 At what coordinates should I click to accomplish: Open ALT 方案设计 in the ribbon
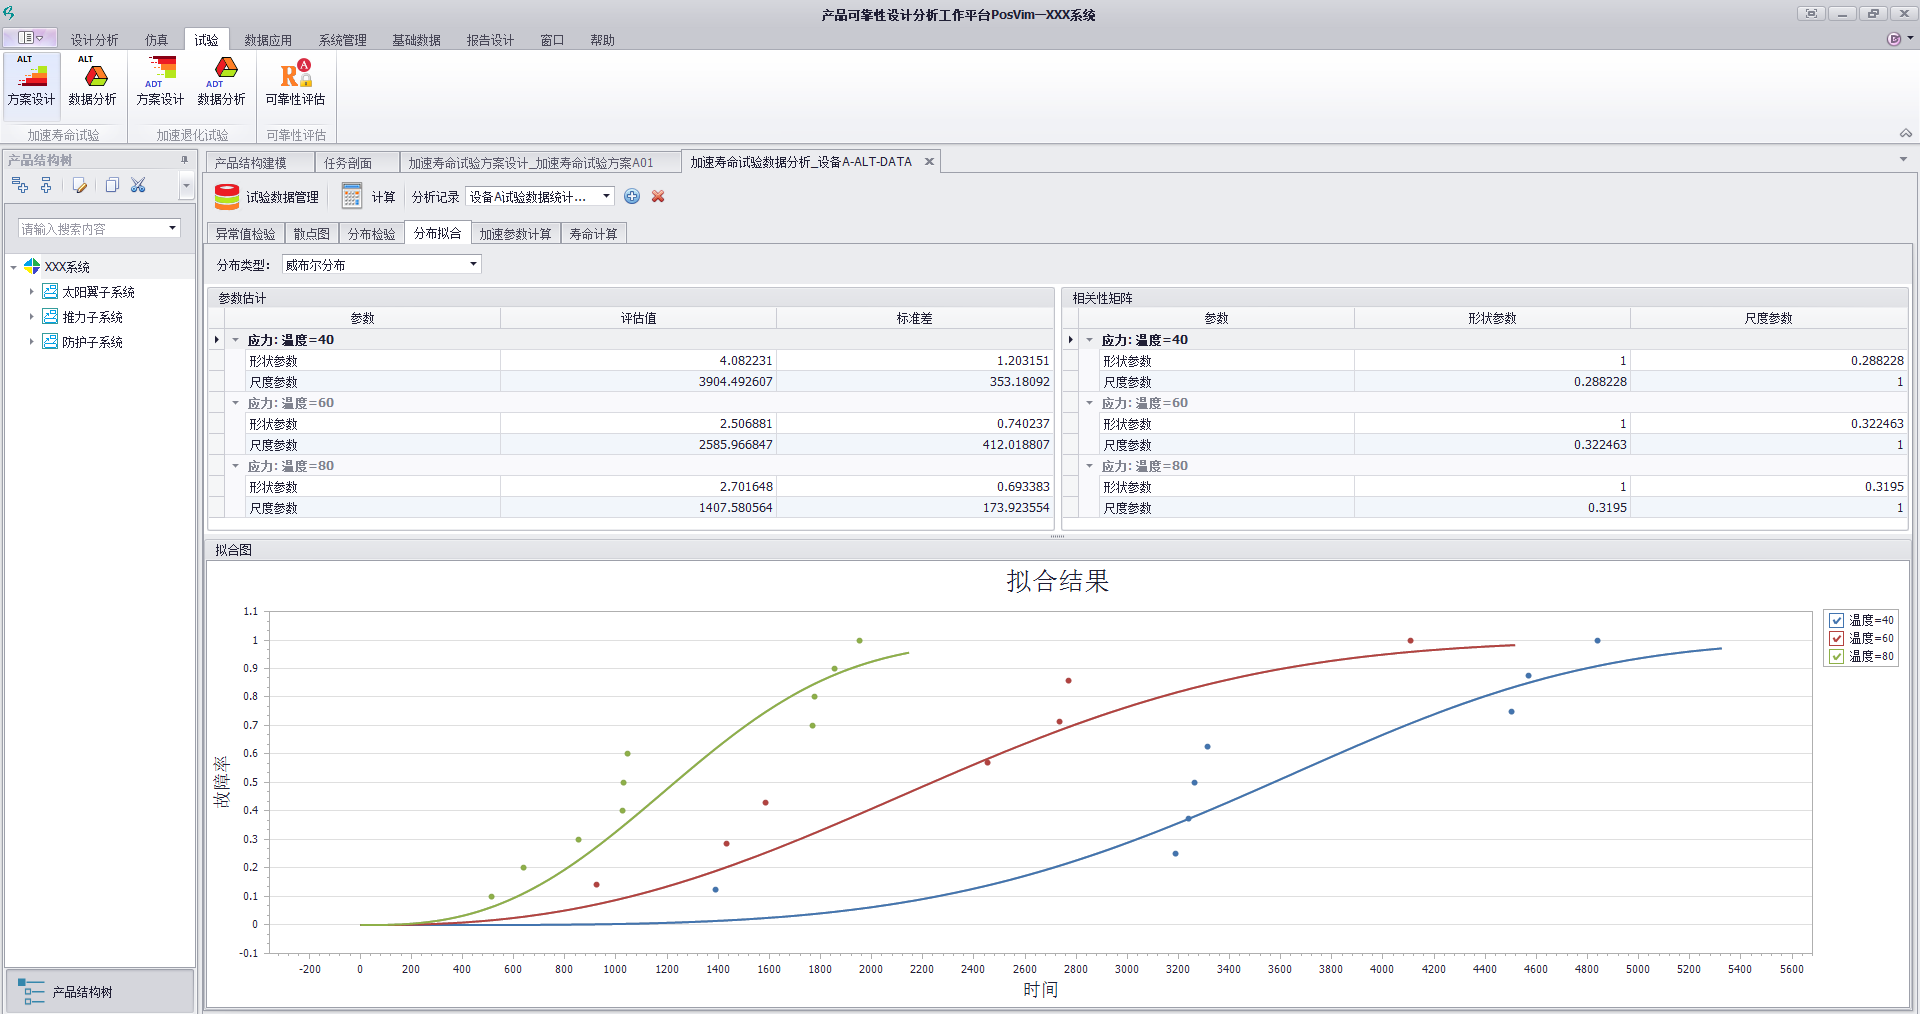click(31, 82)
